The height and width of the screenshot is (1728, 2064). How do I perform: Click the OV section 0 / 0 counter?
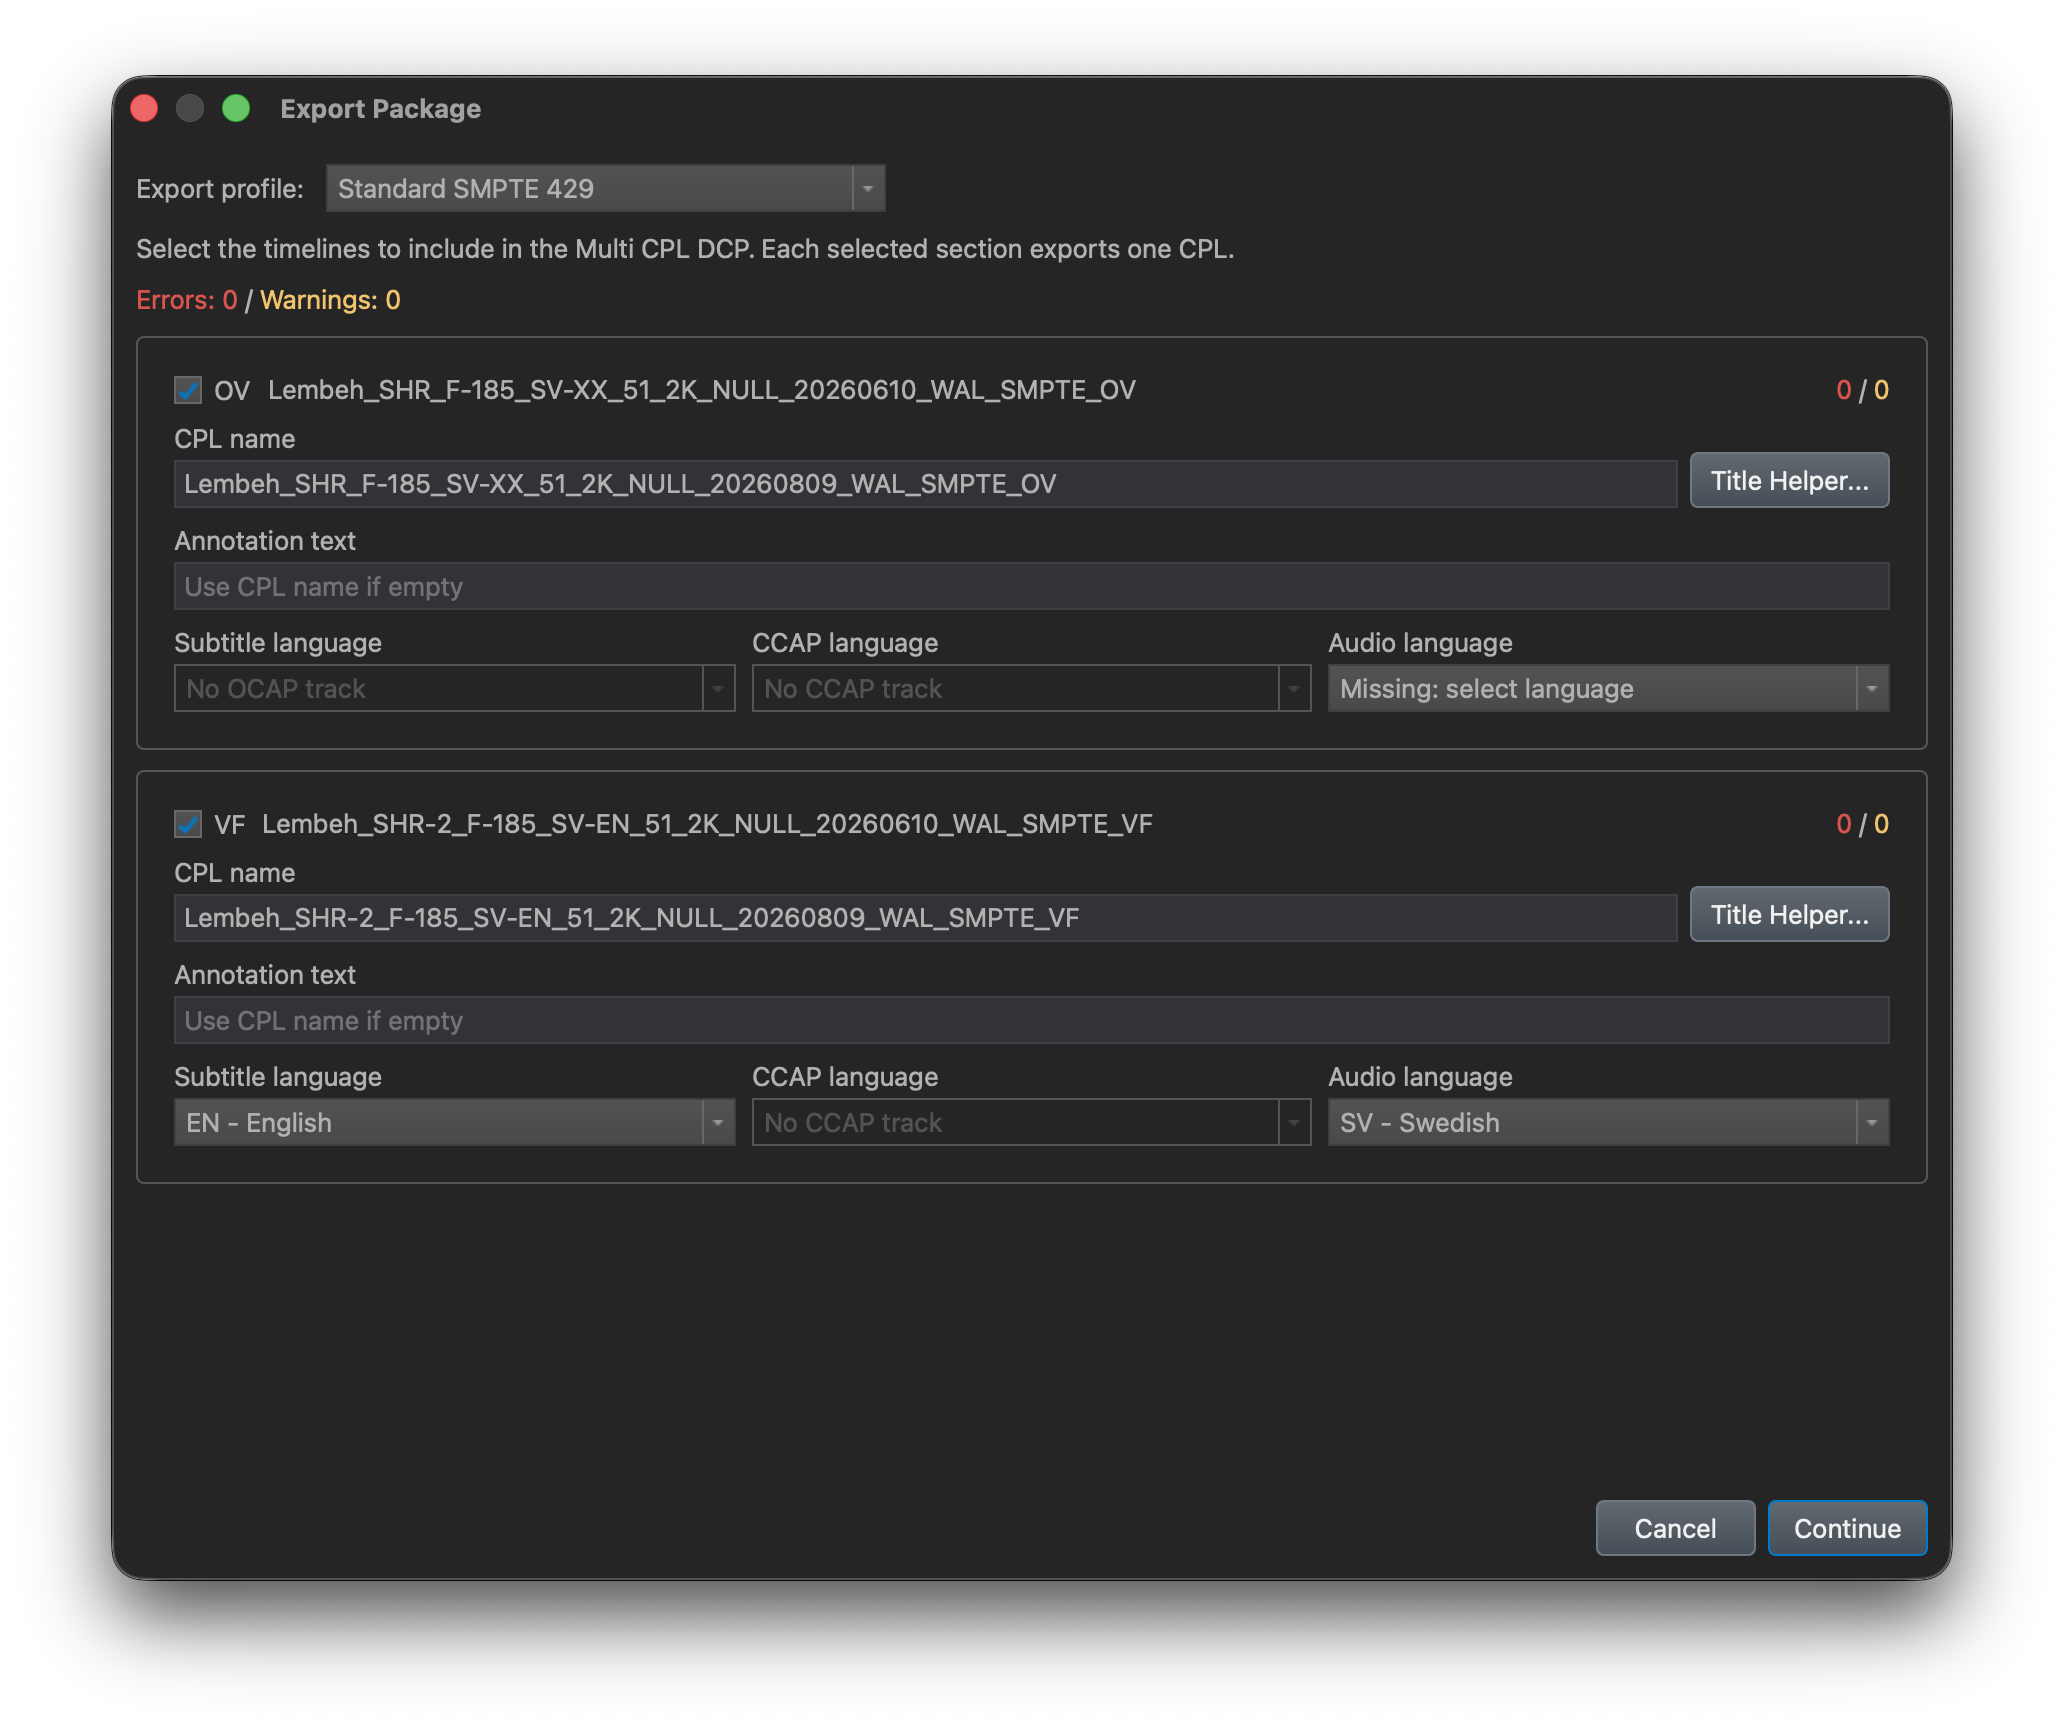(1862, 390)
